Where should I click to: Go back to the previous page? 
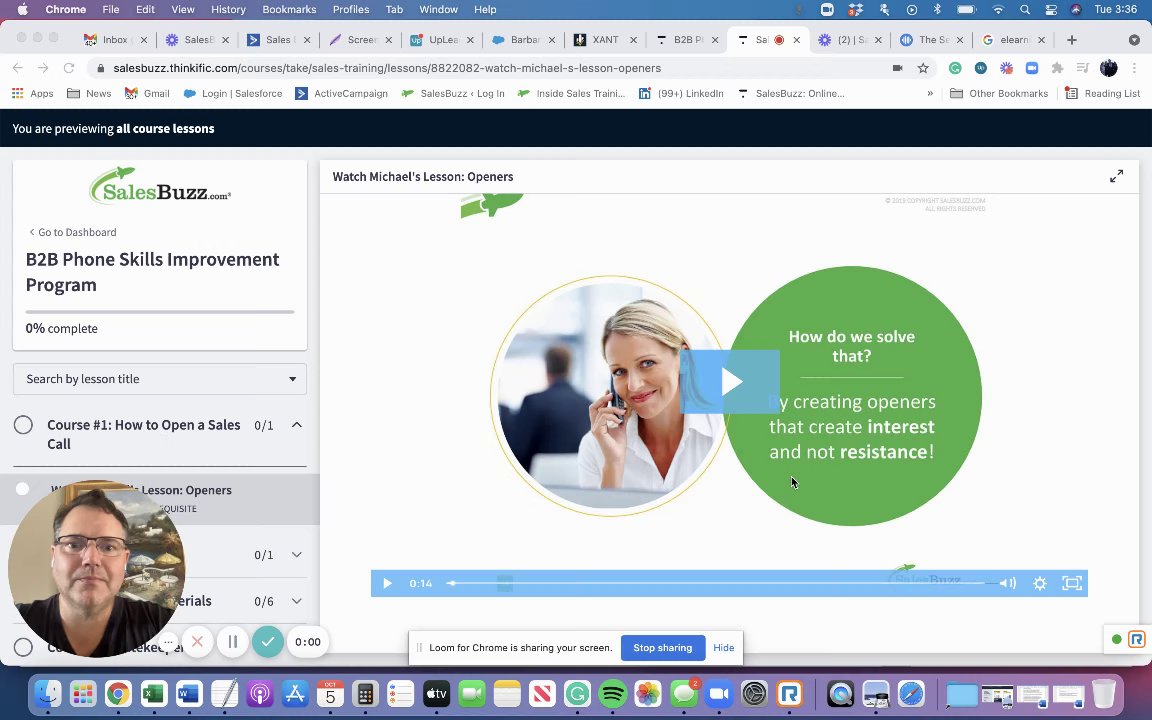point(18,68)
